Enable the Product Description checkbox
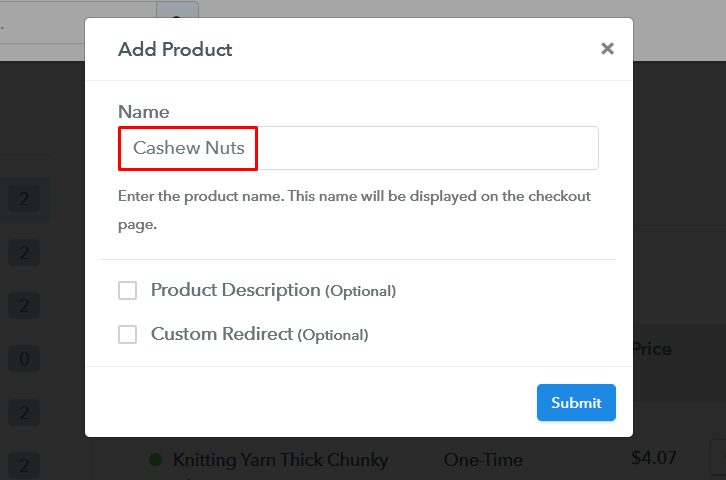 [x=127, y=291]
